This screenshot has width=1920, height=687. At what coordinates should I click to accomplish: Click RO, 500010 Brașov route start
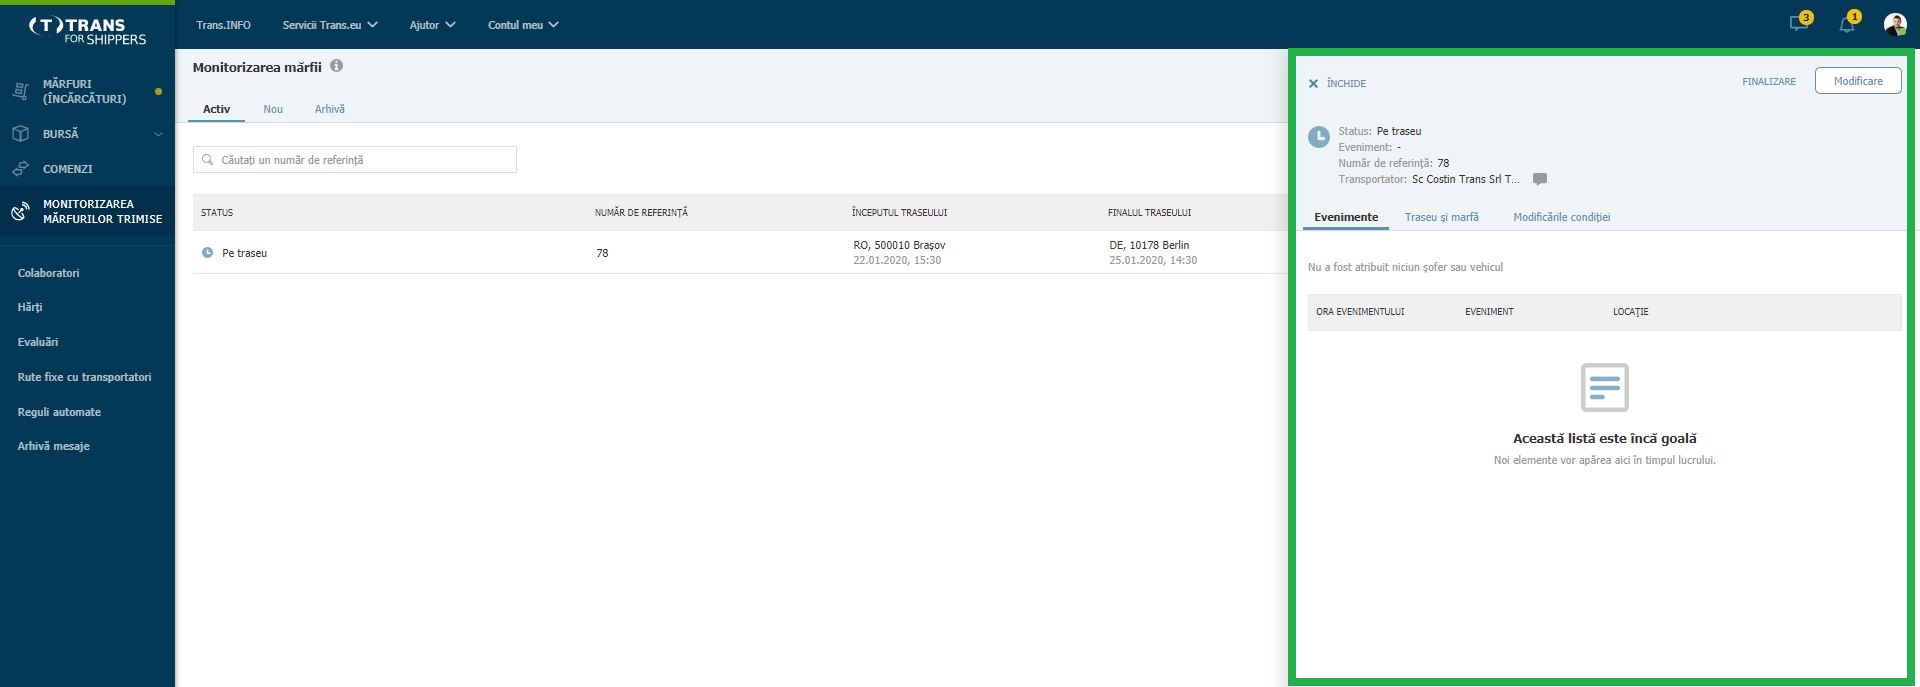pyautogui.click(x=899, y=245)
